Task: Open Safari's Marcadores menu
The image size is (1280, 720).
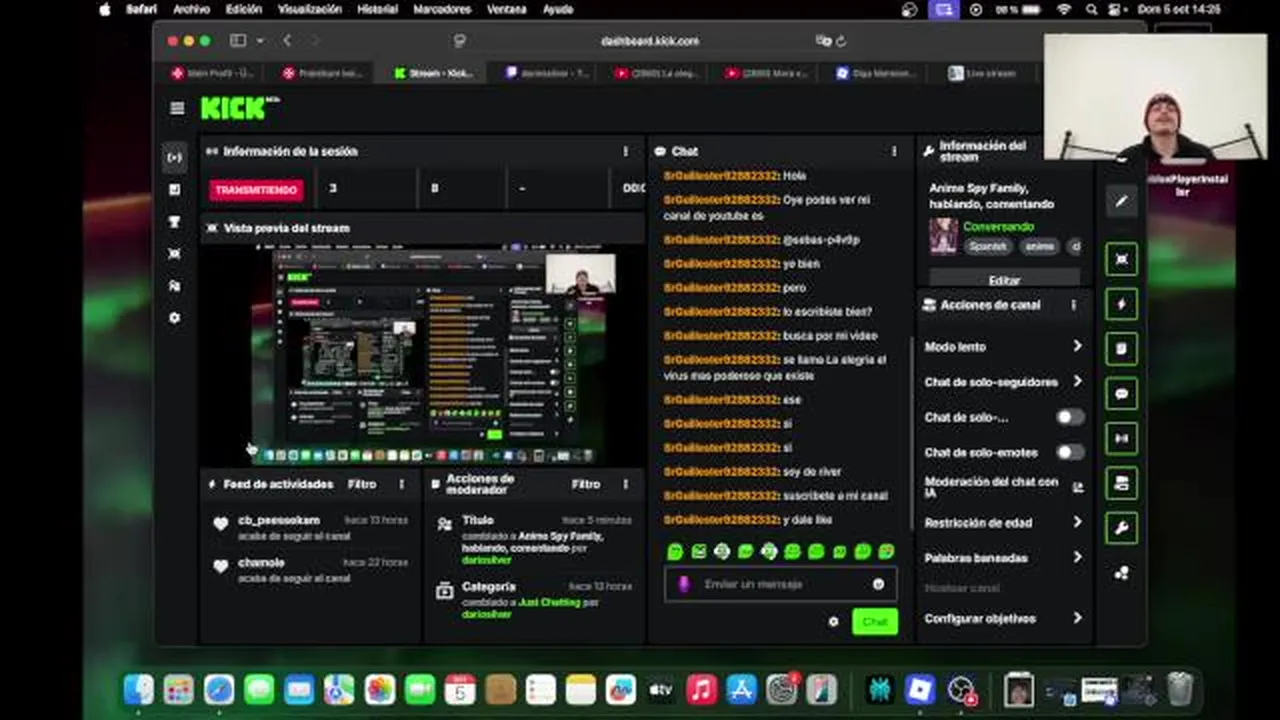Action: pyautogui.click(x=442, y=9)
